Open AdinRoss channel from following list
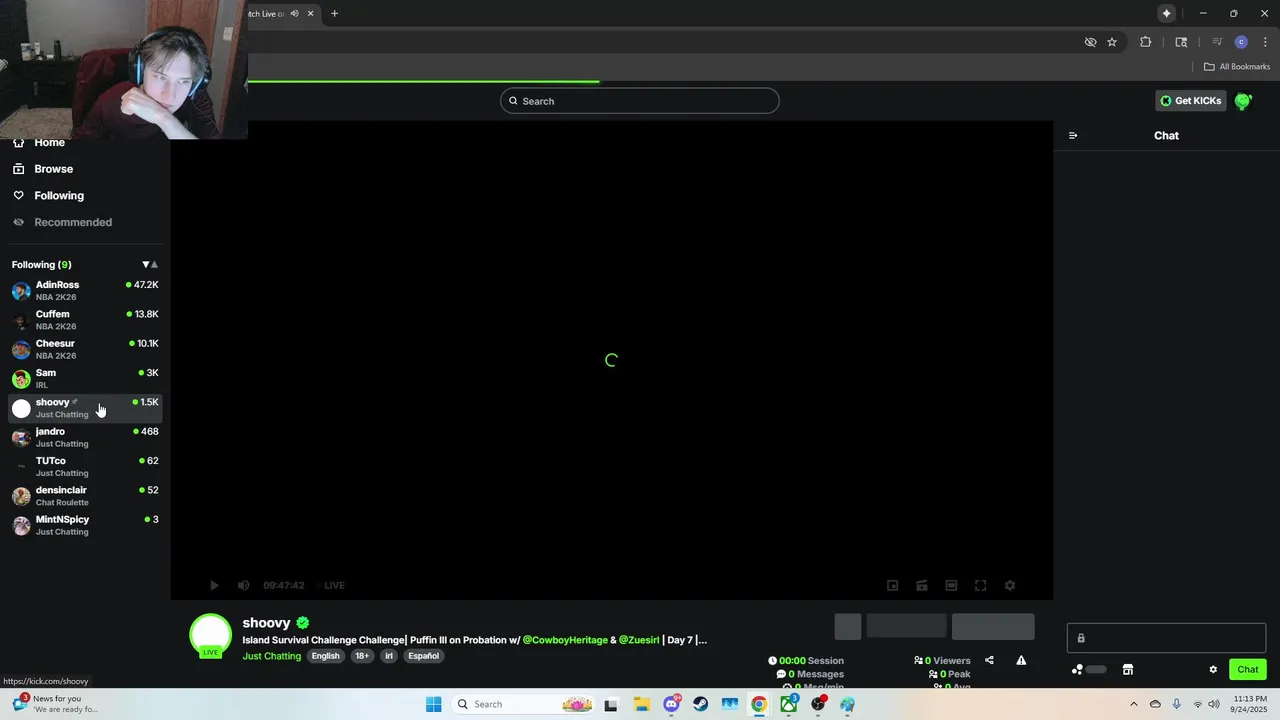Viewport: 1280px width, 720px height. pos(85,291)
